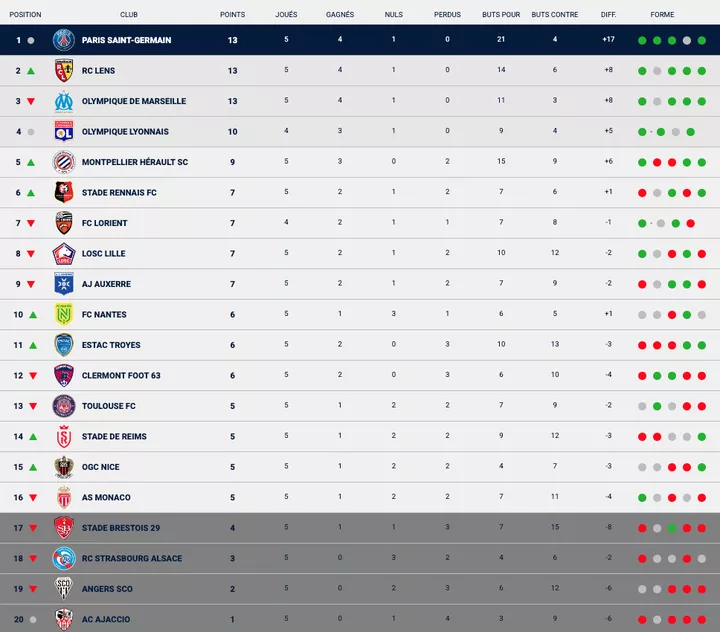
Task: Select the AC Ajaccio name link
Action: click(x=105, y=619)
